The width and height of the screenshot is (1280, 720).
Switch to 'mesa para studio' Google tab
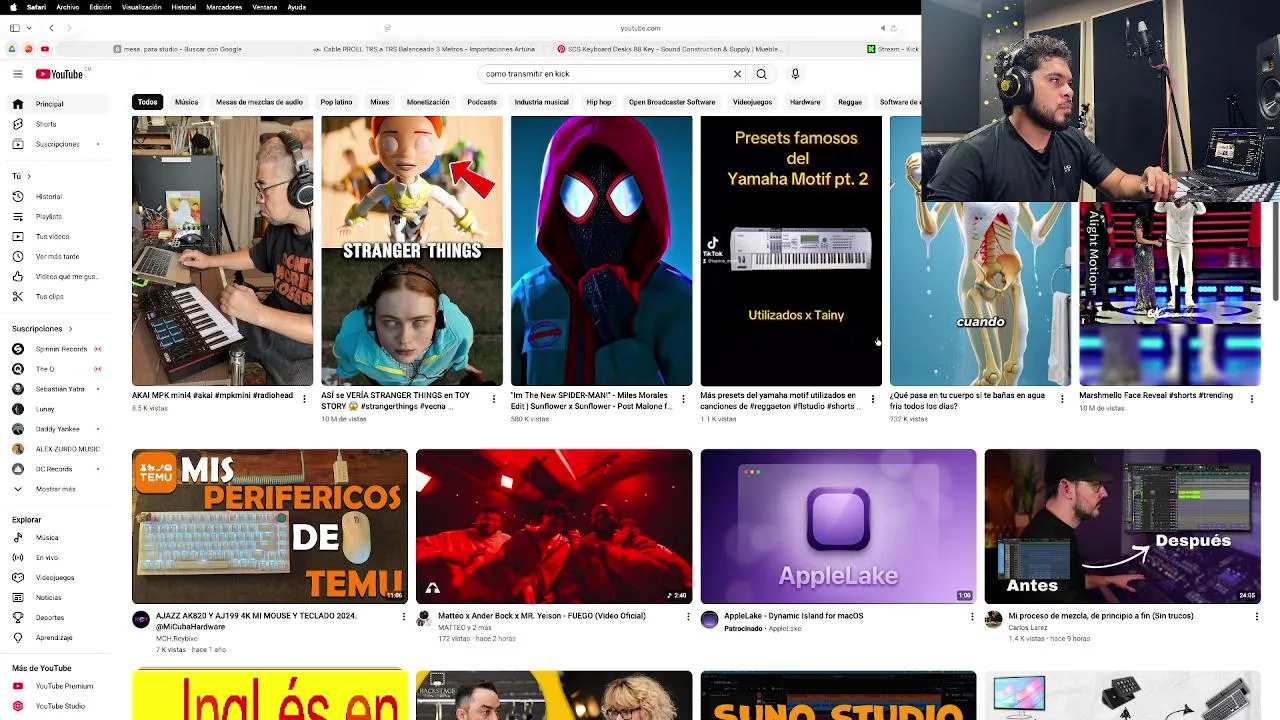tap(178, 49)
